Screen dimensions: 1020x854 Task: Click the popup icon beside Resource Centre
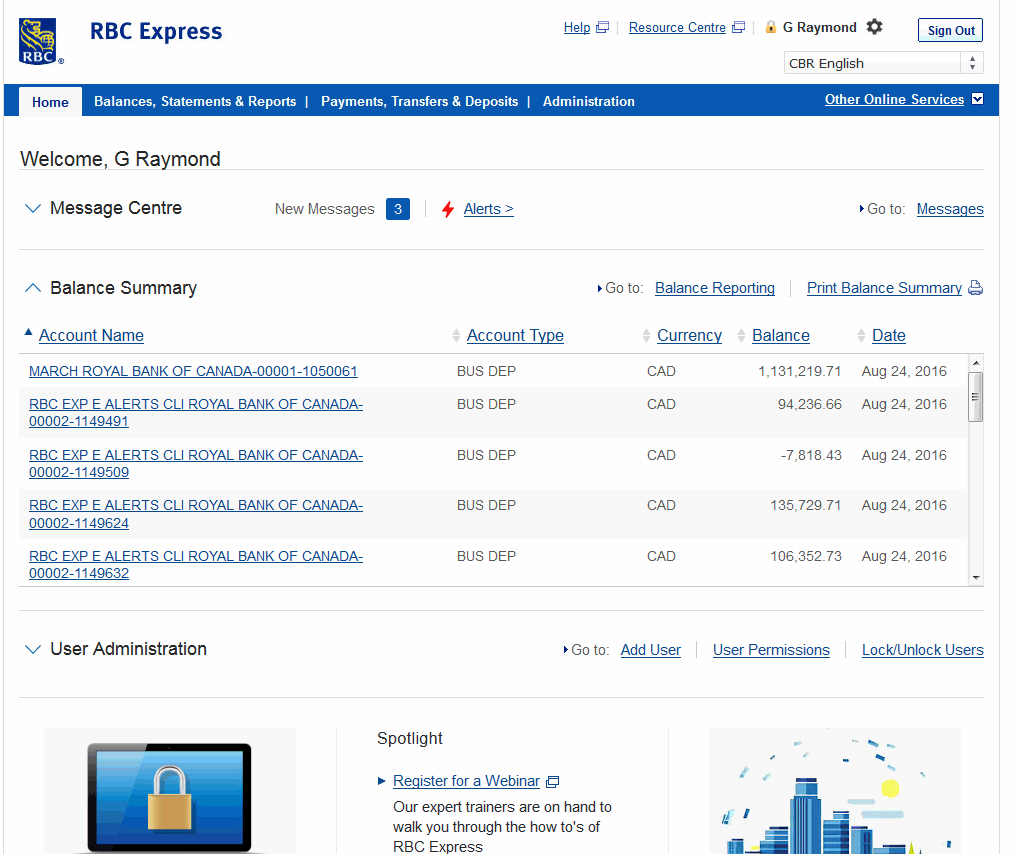[738, 28]
